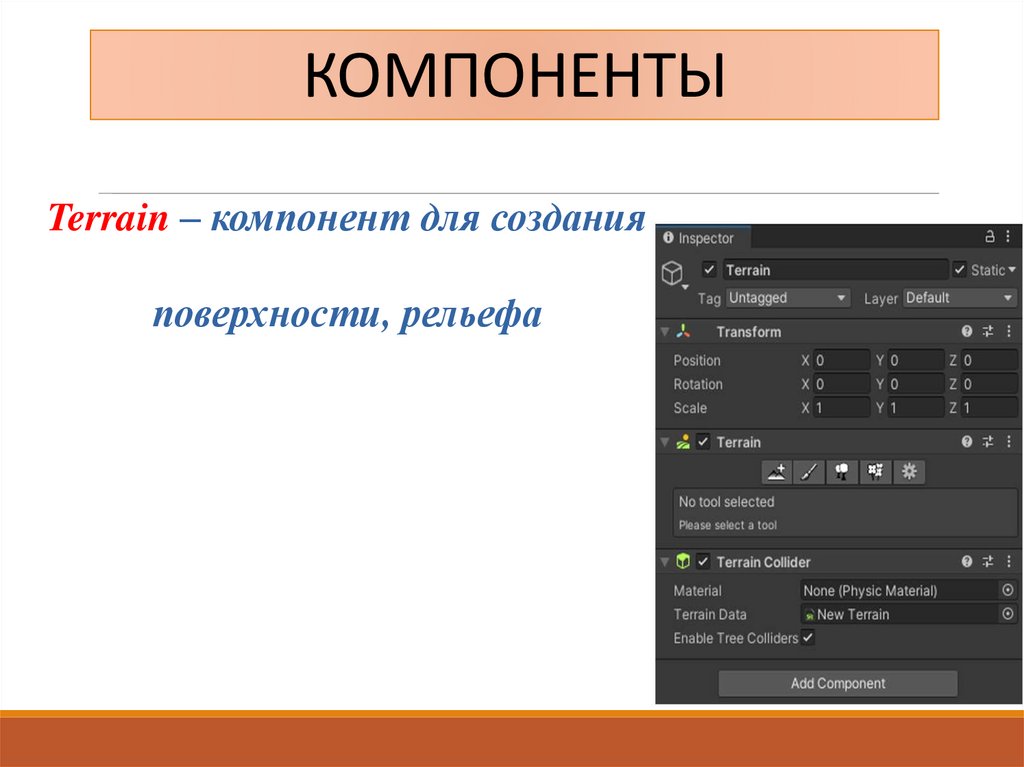Toggle GameObject active checkbox beside Terrain name
This screenshot has width=1024, height=767.
pos(709,269)
